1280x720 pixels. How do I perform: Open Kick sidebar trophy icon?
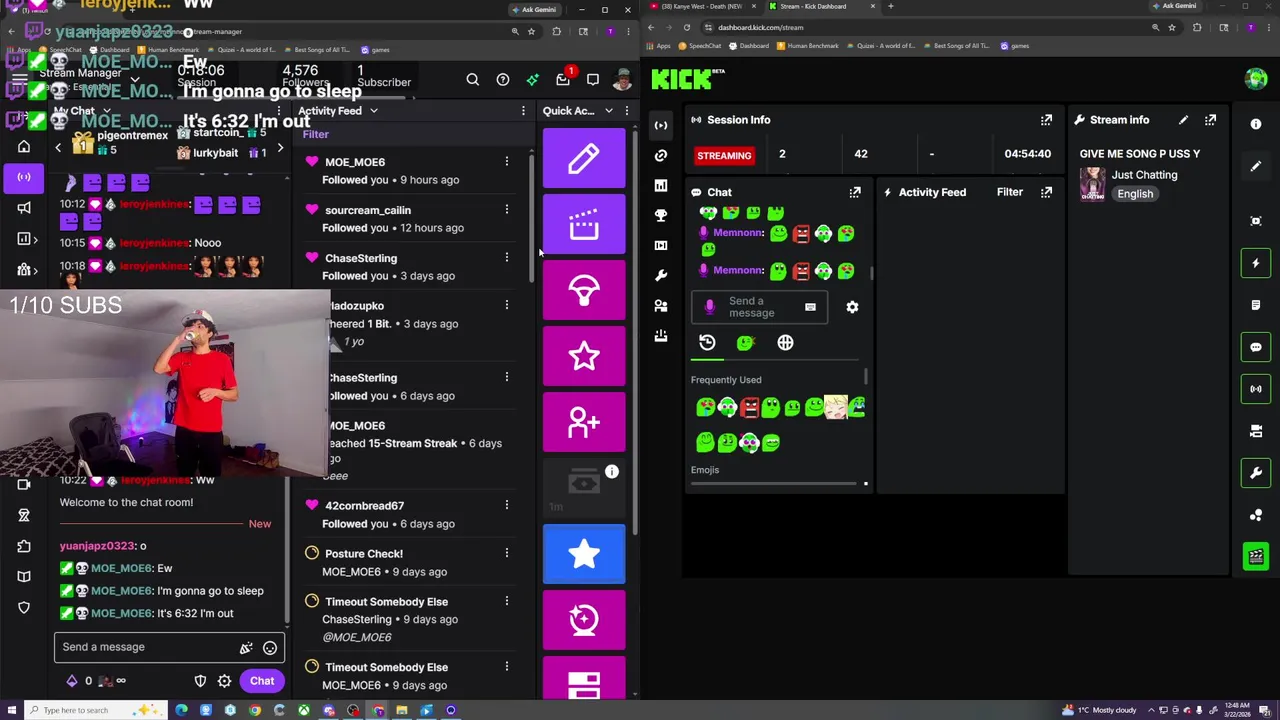[661, 215]
